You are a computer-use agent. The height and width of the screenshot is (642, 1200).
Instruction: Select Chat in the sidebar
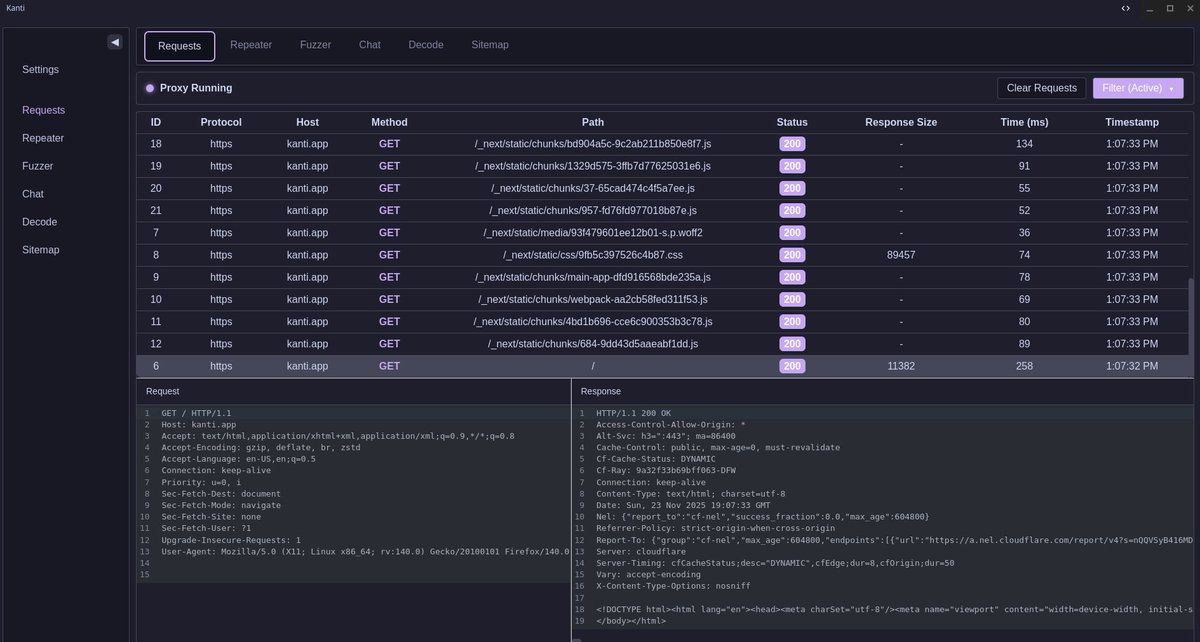pos(33,194)
